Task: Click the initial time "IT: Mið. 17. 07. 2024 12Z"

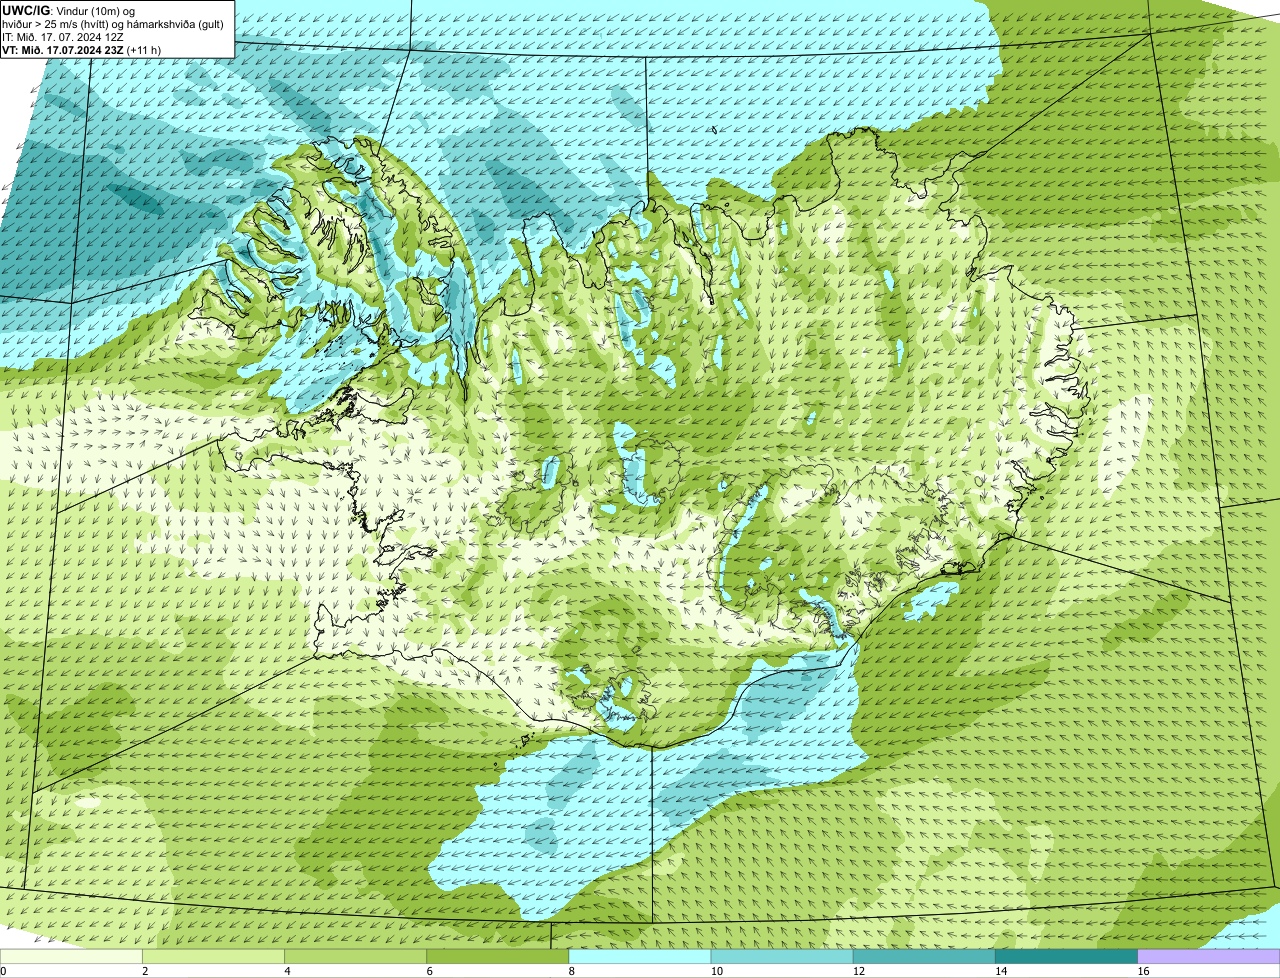Action: pyautogui.click(x=63, y=37)
